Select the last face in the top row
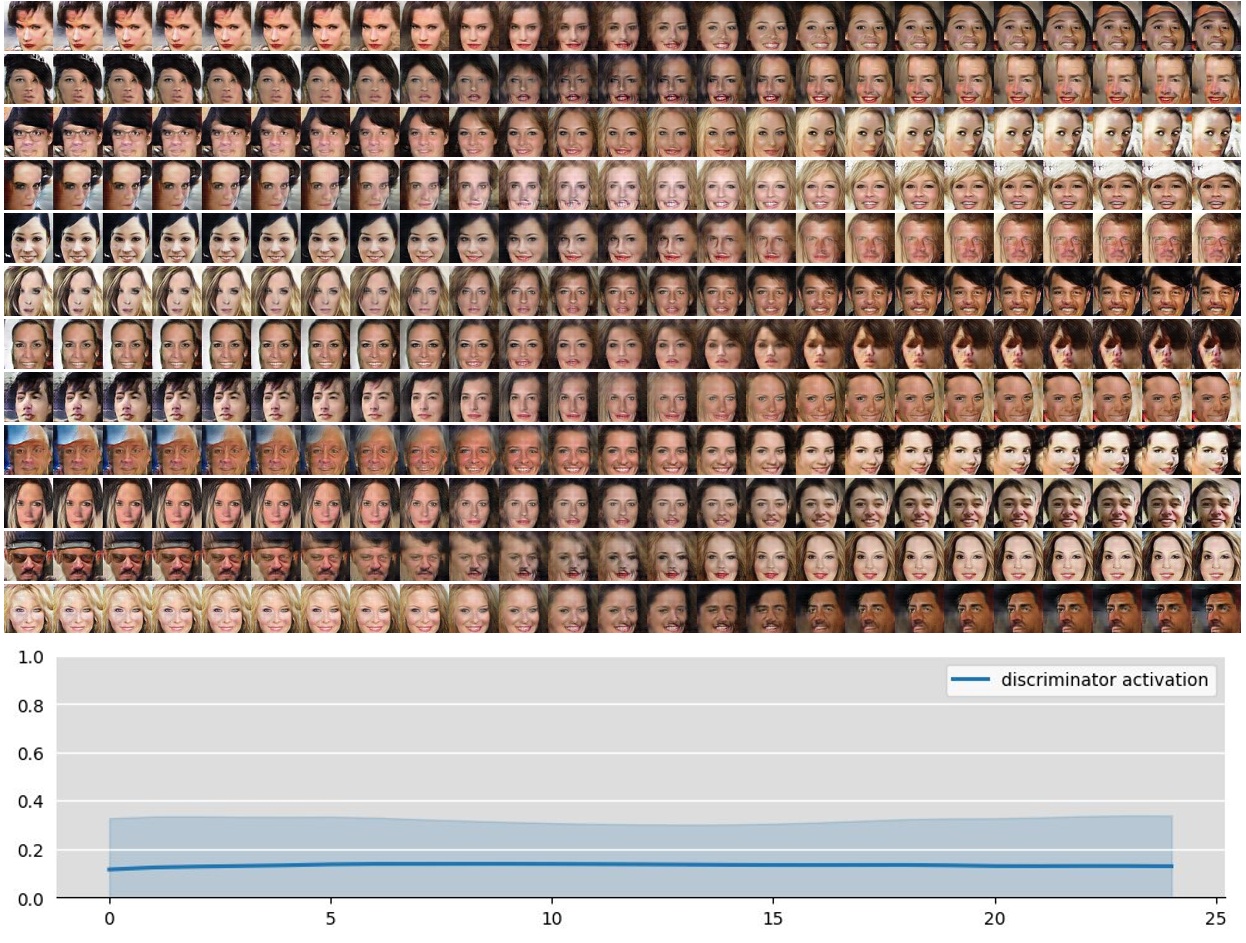The width and height of the screenshot is (1246, 943). (1216, 26)
